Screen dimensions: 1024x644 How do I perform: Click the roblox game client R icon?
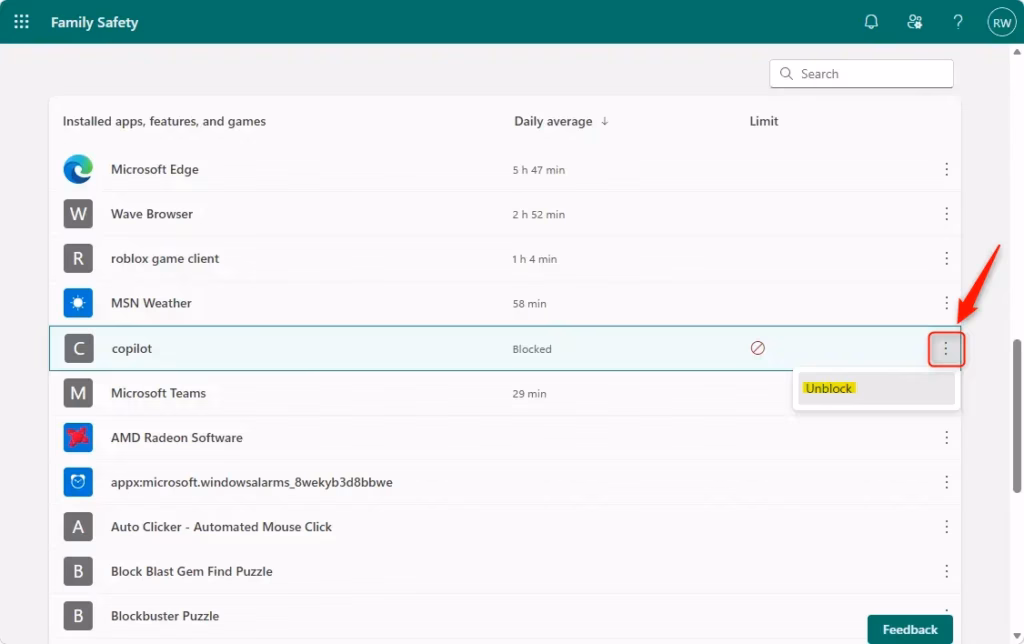(x=78, y=258)
